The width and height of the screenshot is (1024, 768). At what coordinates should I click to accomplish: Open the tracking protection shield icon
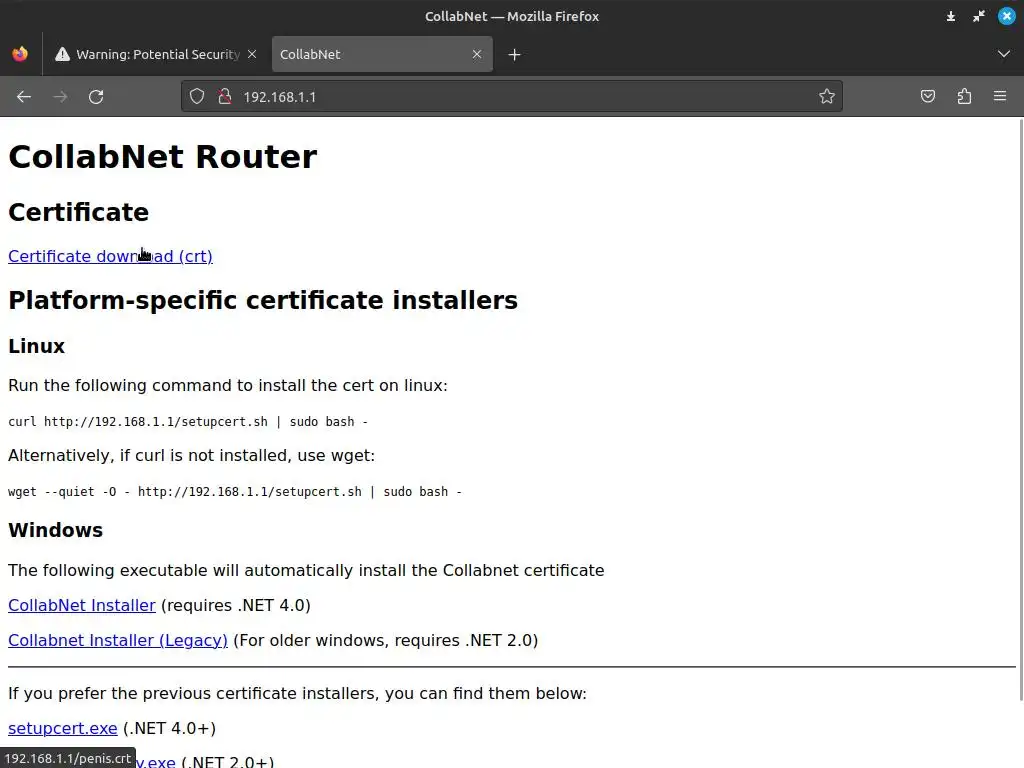[197, 97]
